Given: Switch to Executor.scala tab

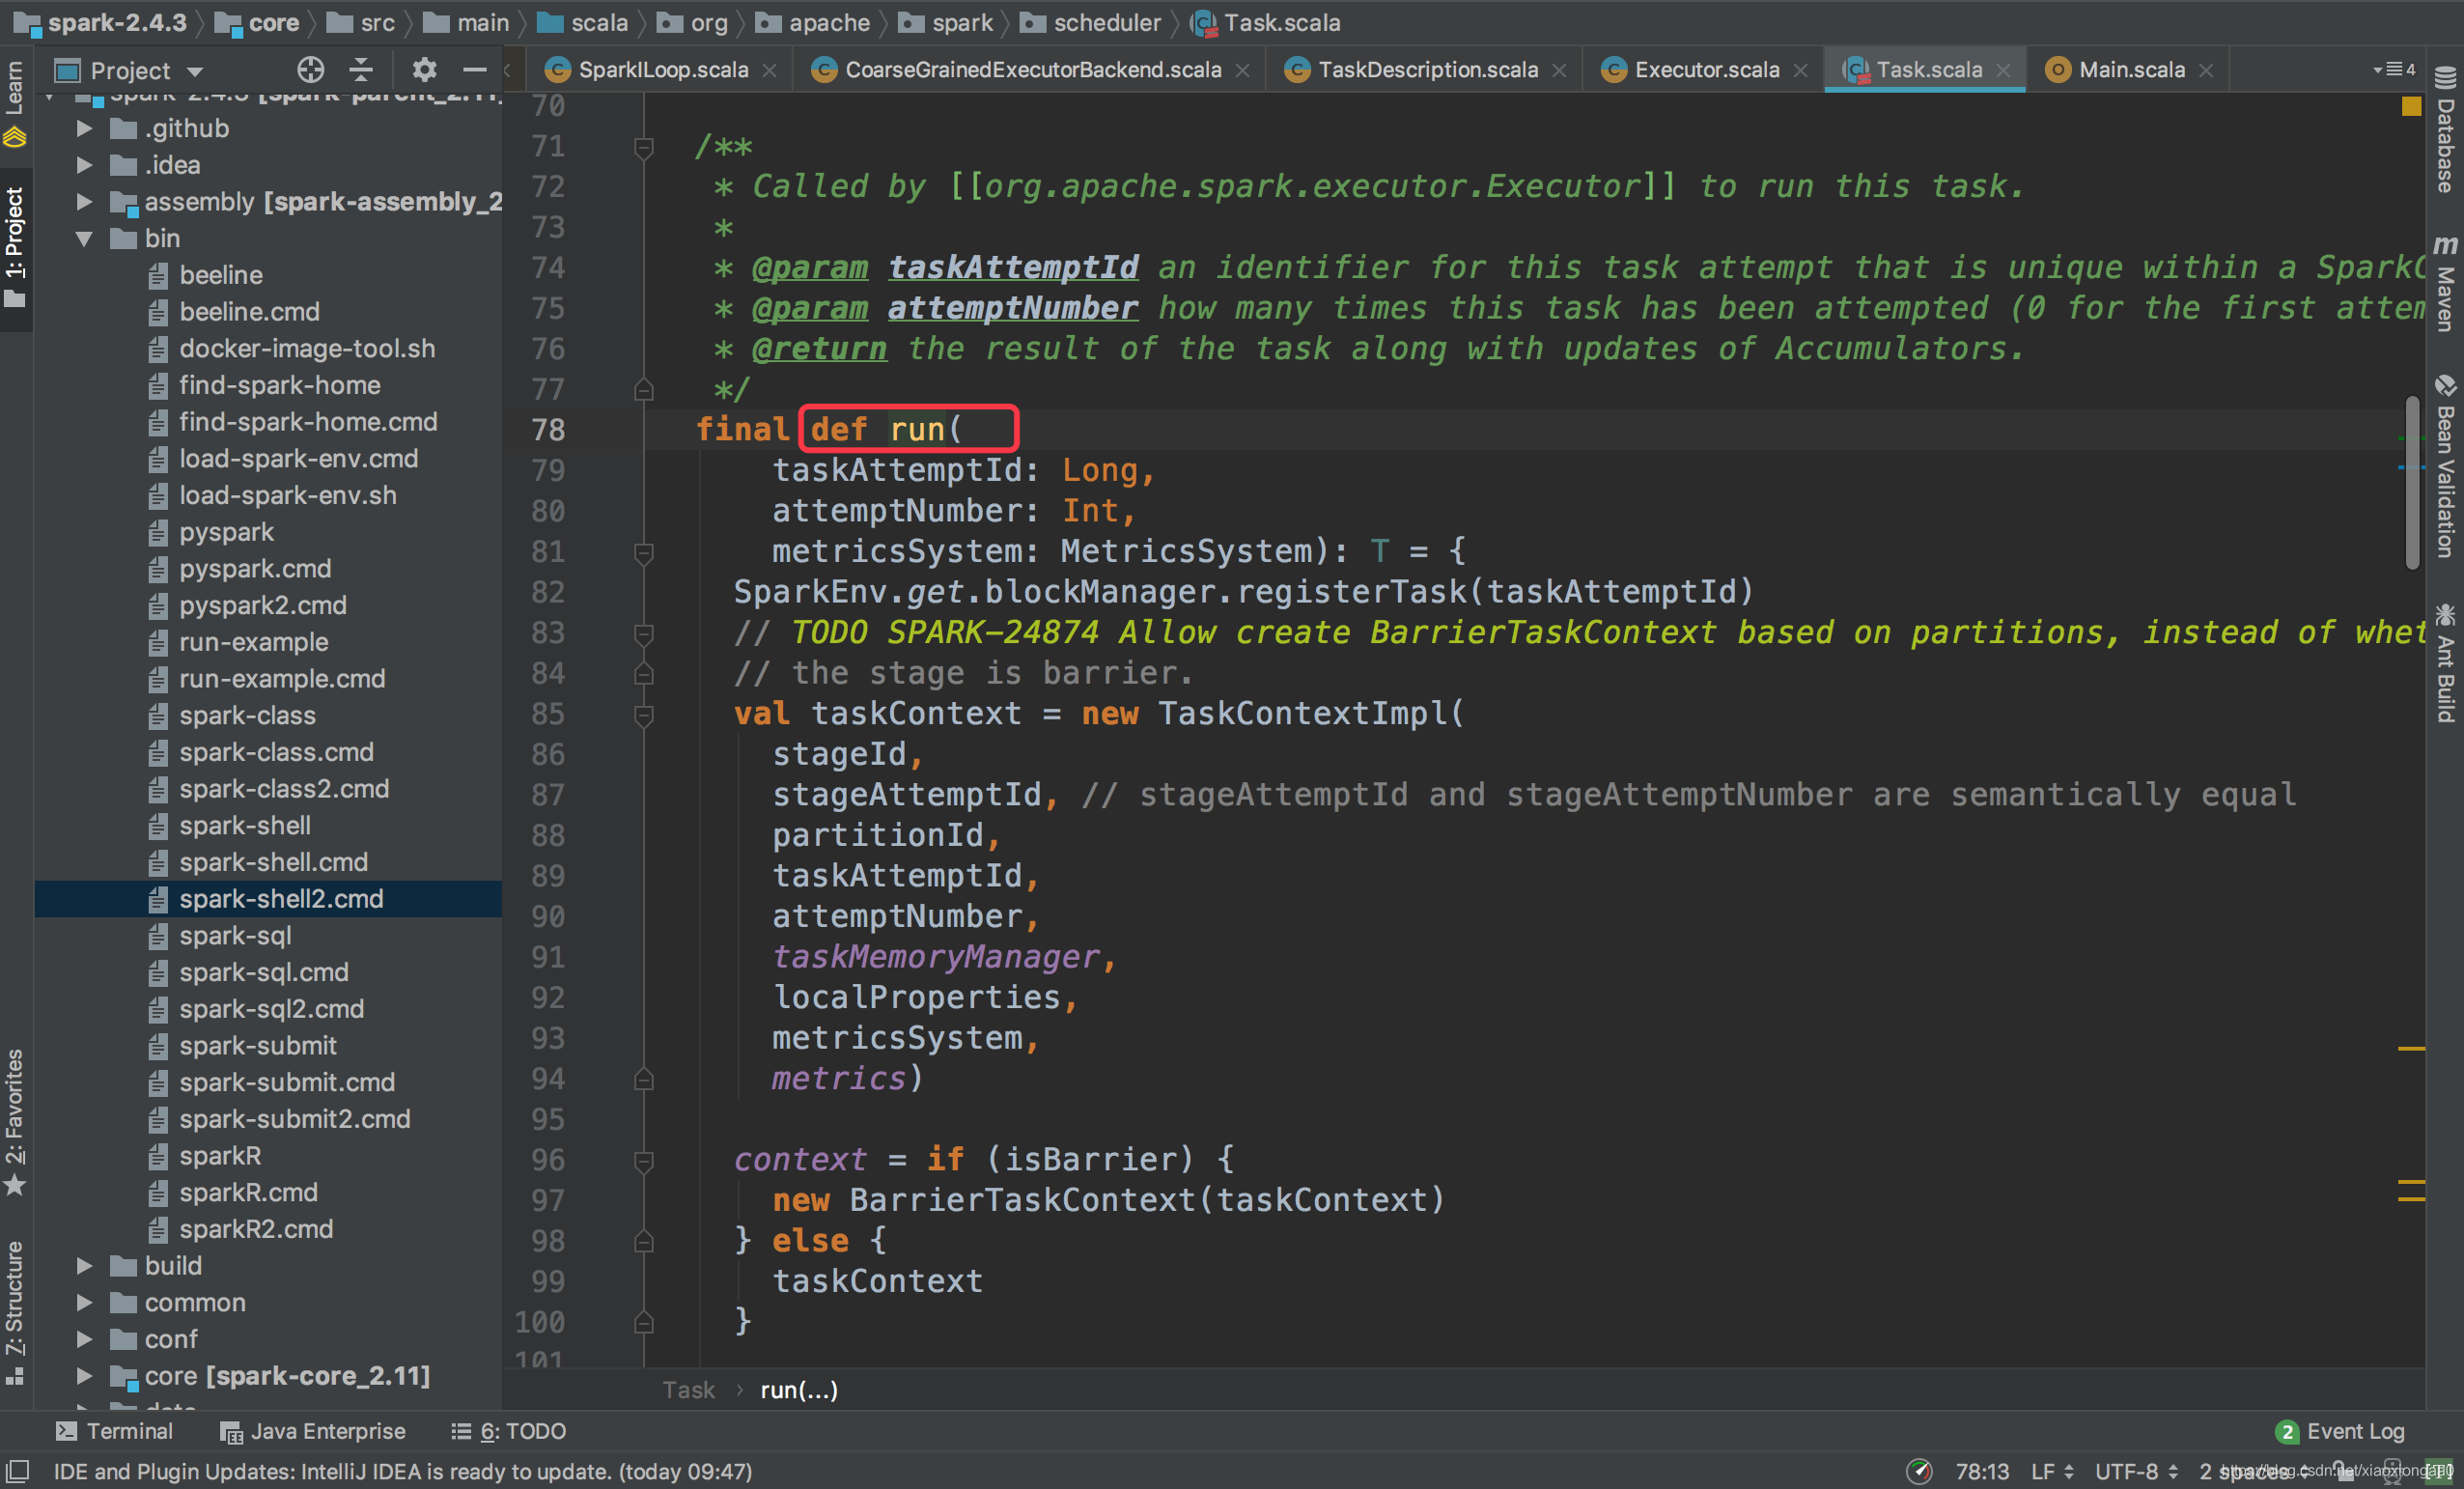Looking at the screenshot, I should (1706, 70).
